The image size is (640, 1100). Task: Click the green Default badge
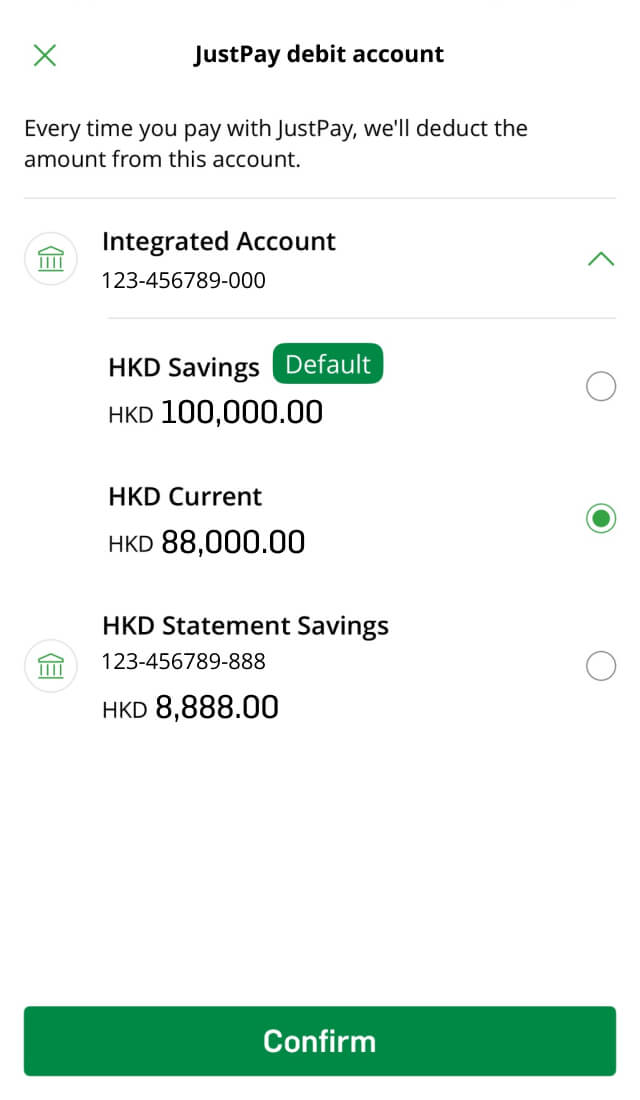tap(328, 365)
